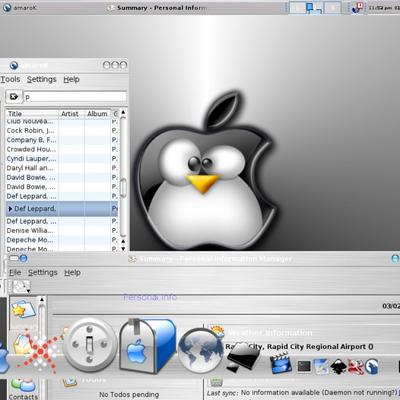Viewport: 400px width, 400px height.
Task: Click the clock in the top panel
Action: [383, 7]
